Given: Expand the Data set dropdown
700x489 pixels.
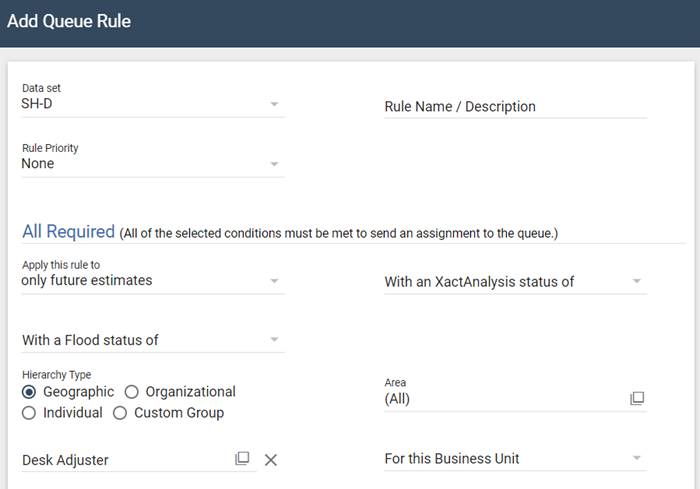Looking at the screenshot, I should tap(274, 103).
